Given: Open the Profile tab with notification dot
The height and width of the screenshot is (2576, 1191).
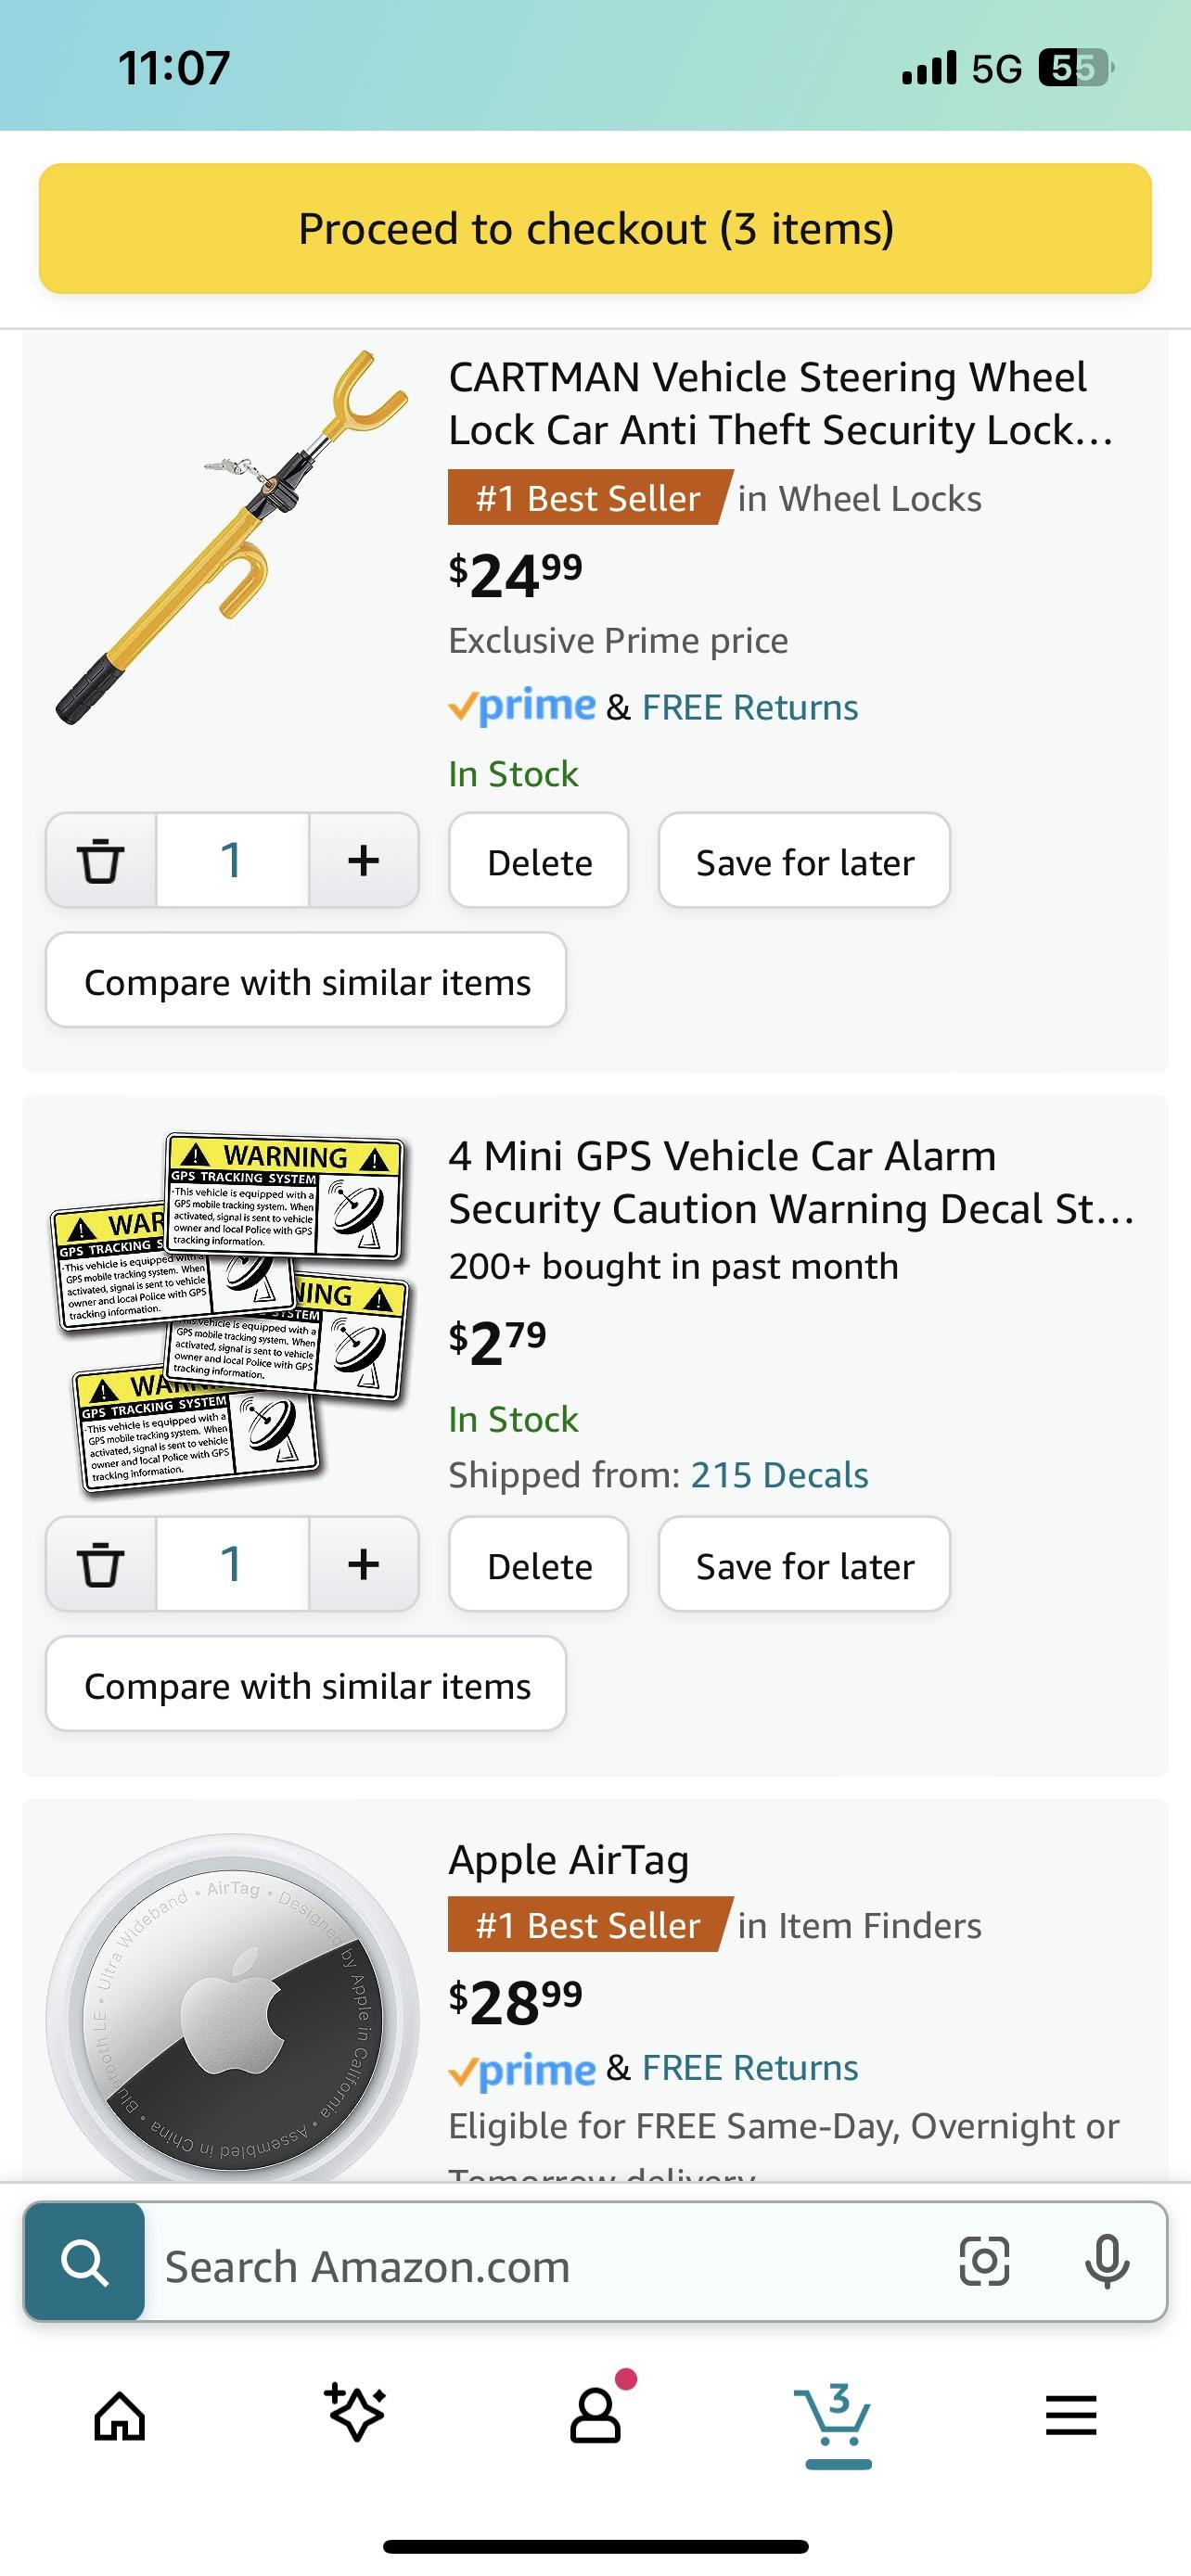Looking at the screenshot, I should point(595,2416).
